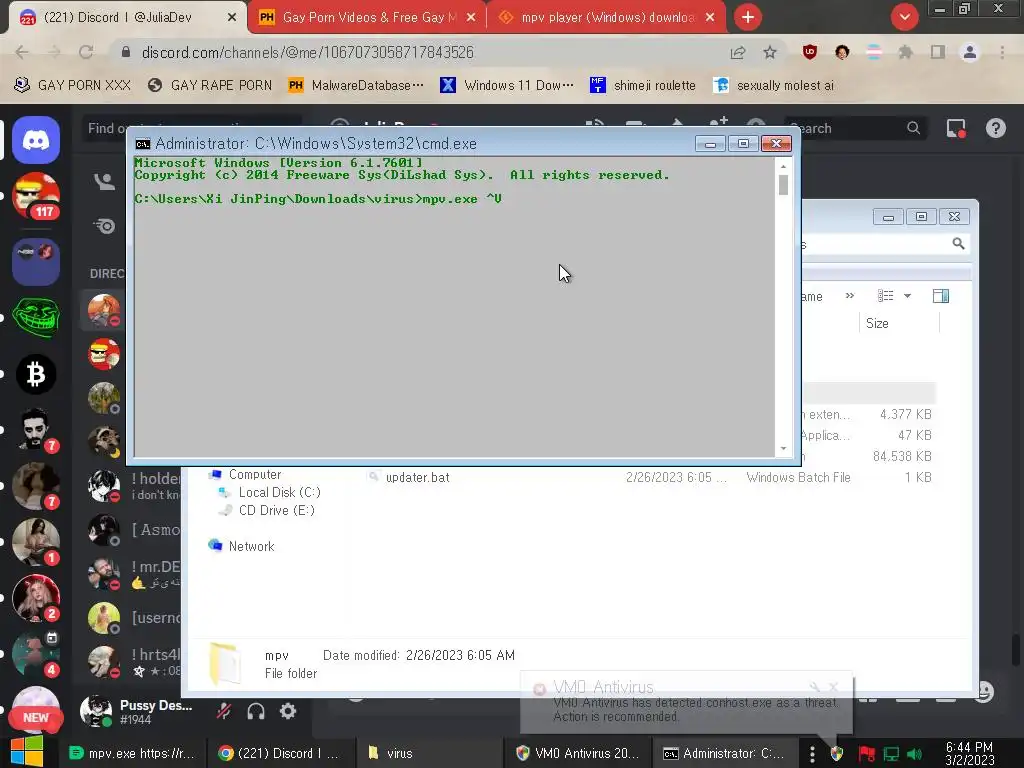Open the green troll face server
Viewport: 1024px width, 768px height.
tap(36, 317)
